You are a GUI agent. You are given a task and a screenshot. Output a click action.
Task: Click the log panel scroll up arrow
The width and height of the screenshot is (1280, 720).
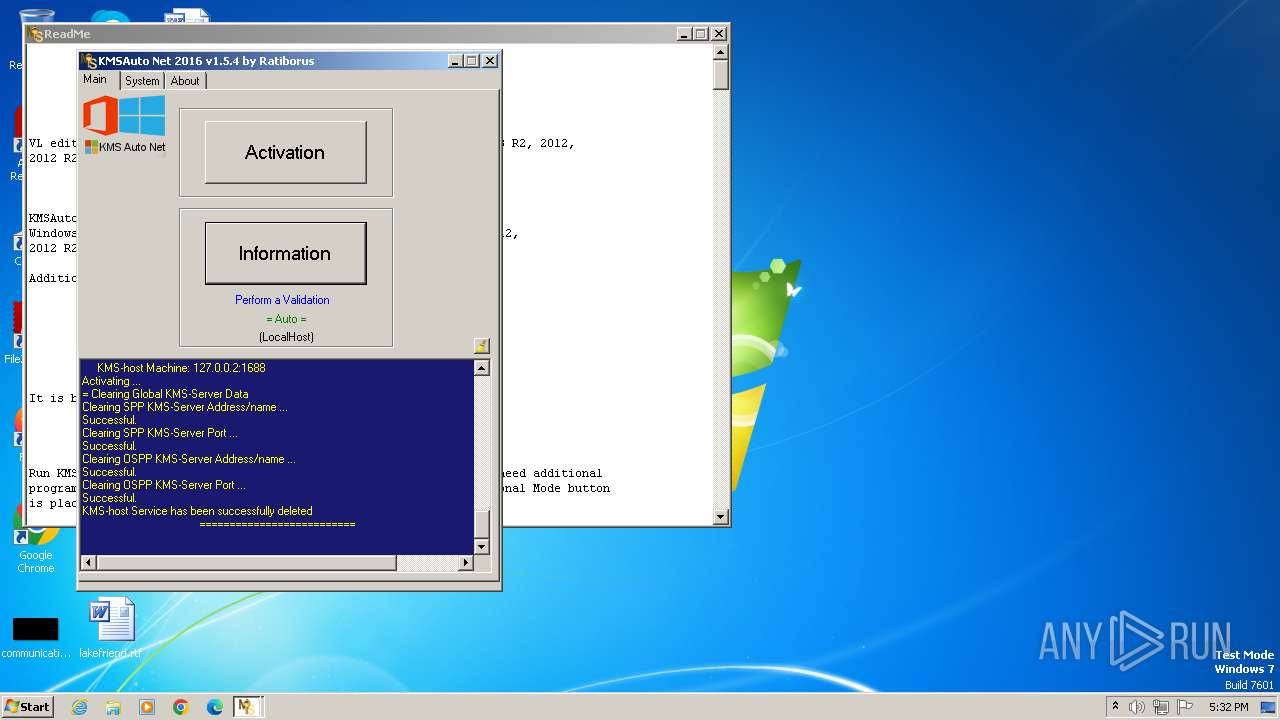click(x=482, y=368)
